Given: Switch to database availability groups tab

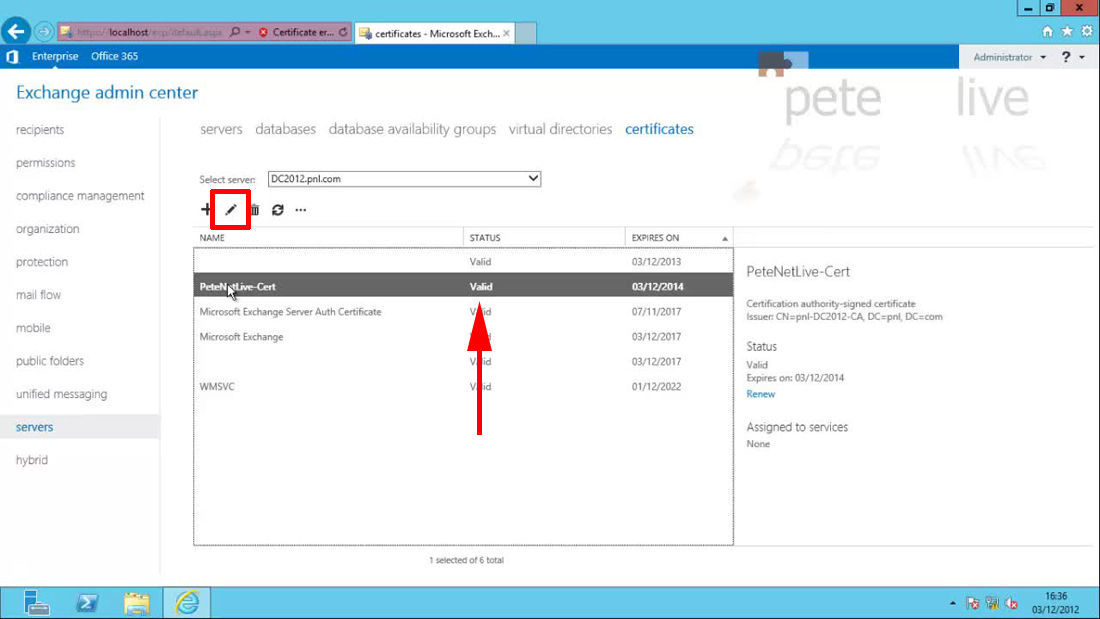Looking at the screenshot, I should tap(412, 129).
